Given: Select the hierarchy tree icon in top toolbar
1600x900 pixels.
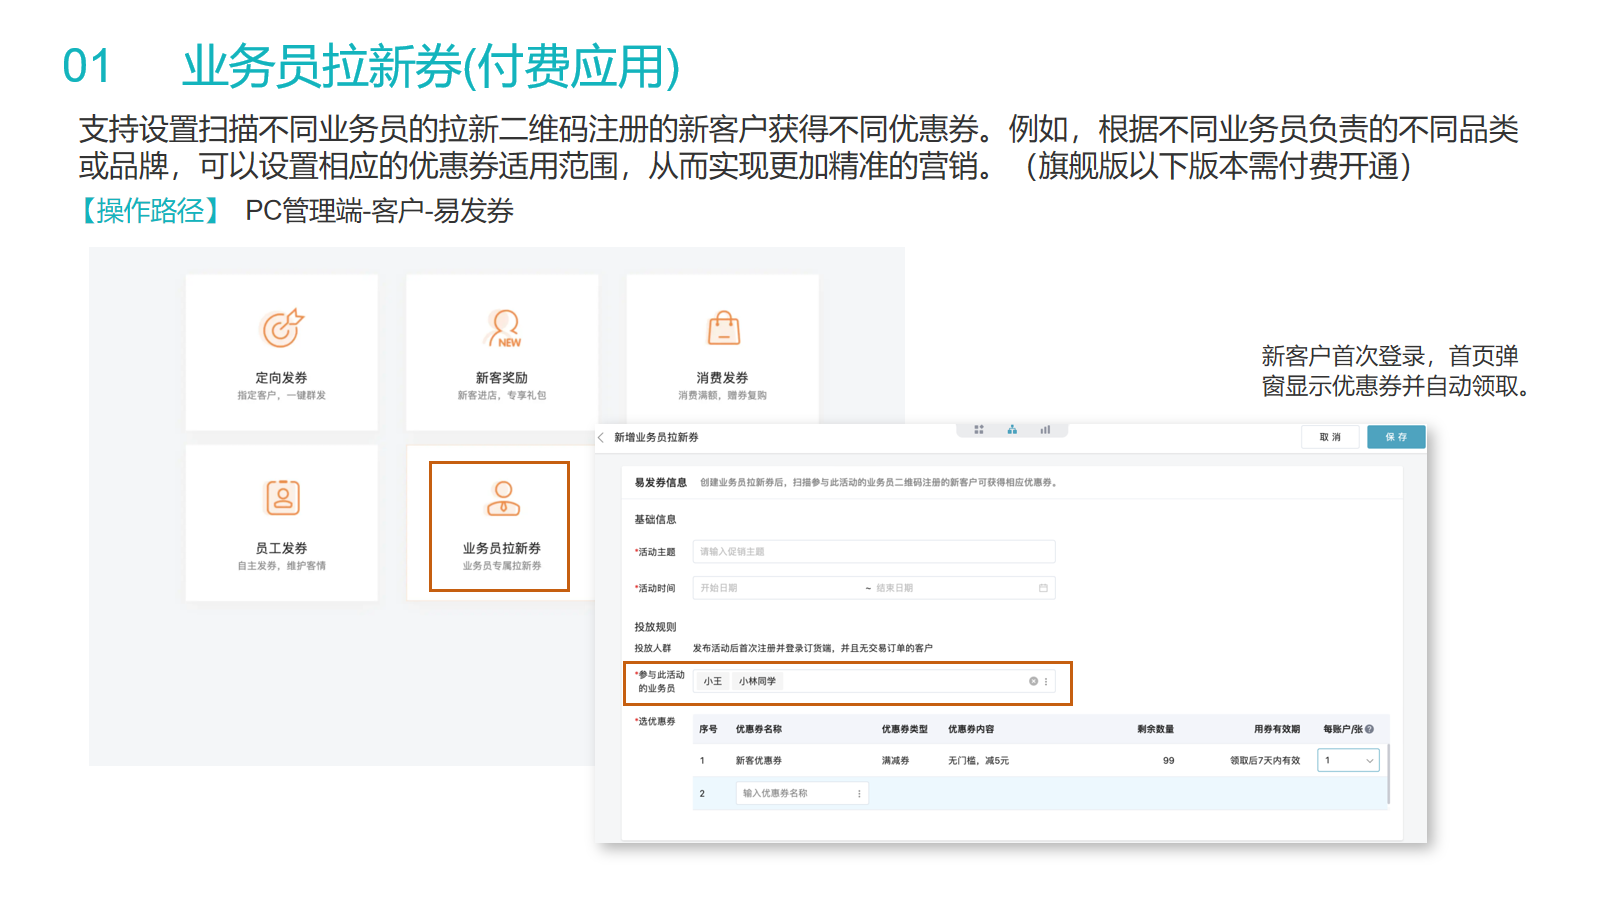Looking at the screenshot, I should click(x=1012, y=429).
